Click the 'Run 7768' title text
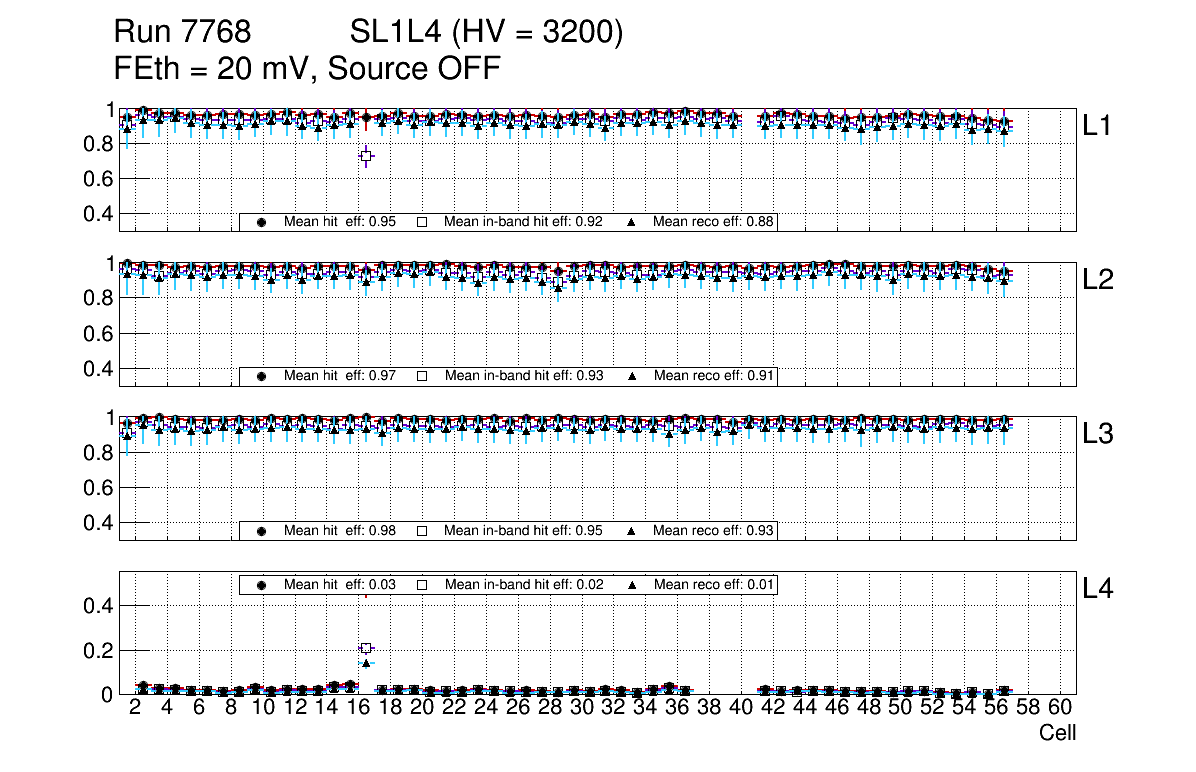This screenshot has width=1196, height=772. [182, 33]
